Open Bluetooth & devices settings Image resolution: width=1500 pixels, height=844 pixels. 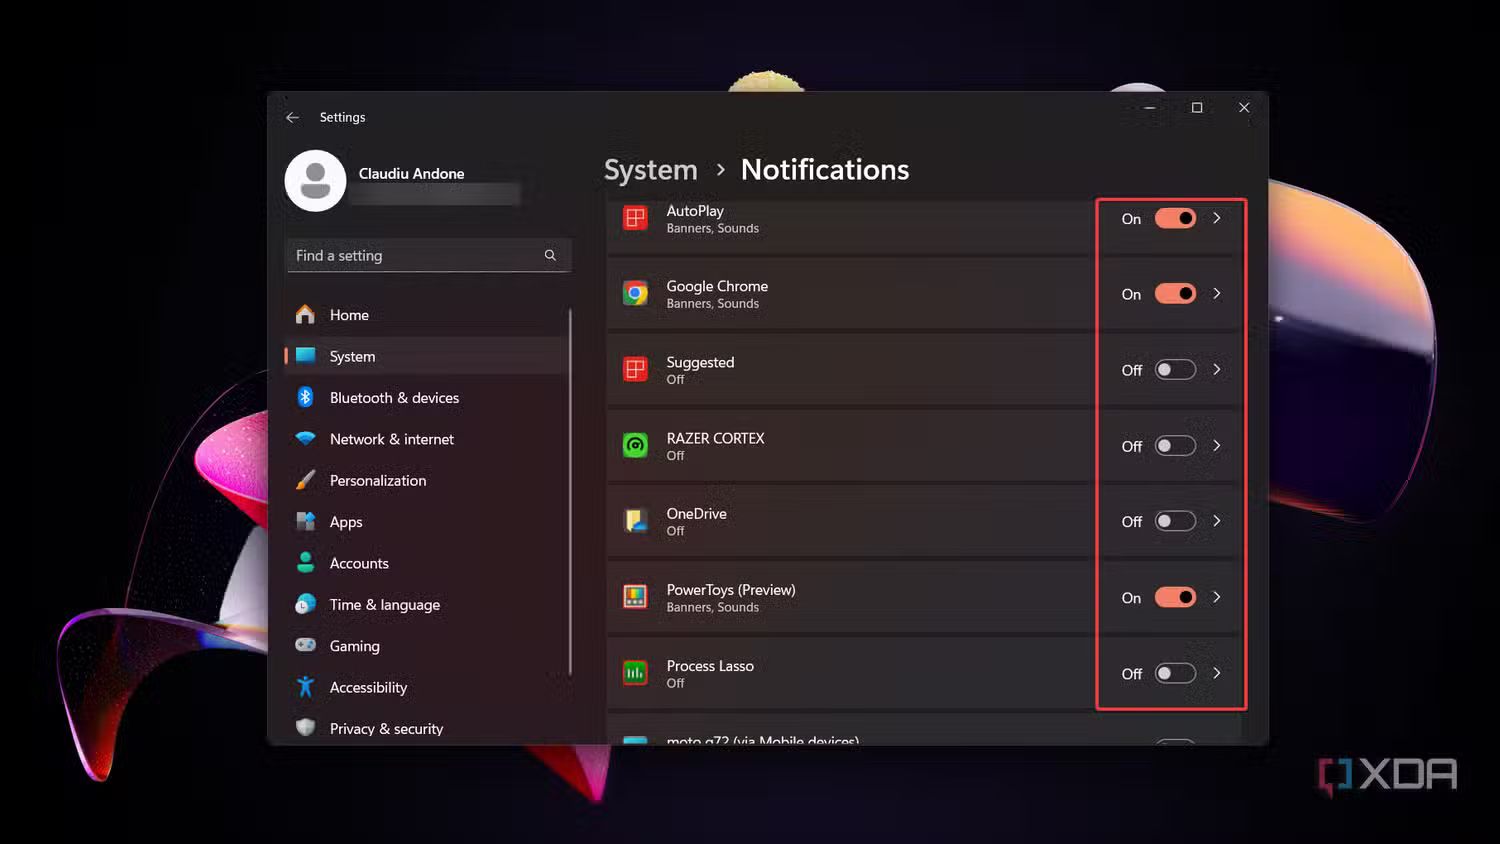click(x=394, y=397)
